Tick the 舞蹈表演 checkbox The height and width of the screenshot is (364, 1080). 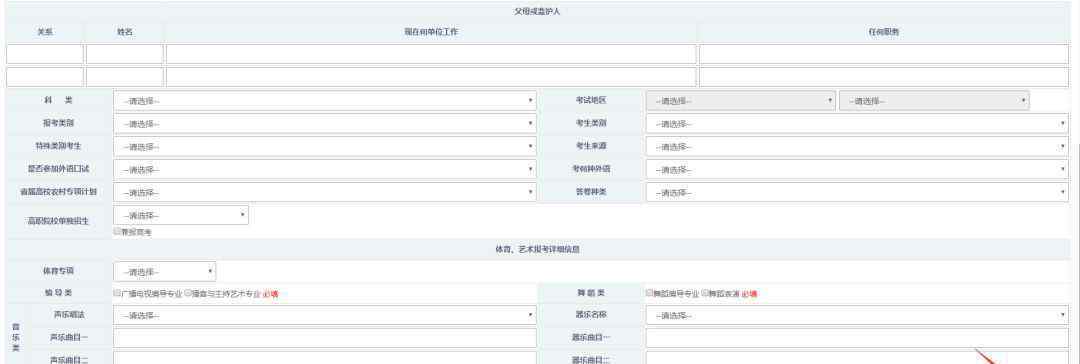pos(705,293)
